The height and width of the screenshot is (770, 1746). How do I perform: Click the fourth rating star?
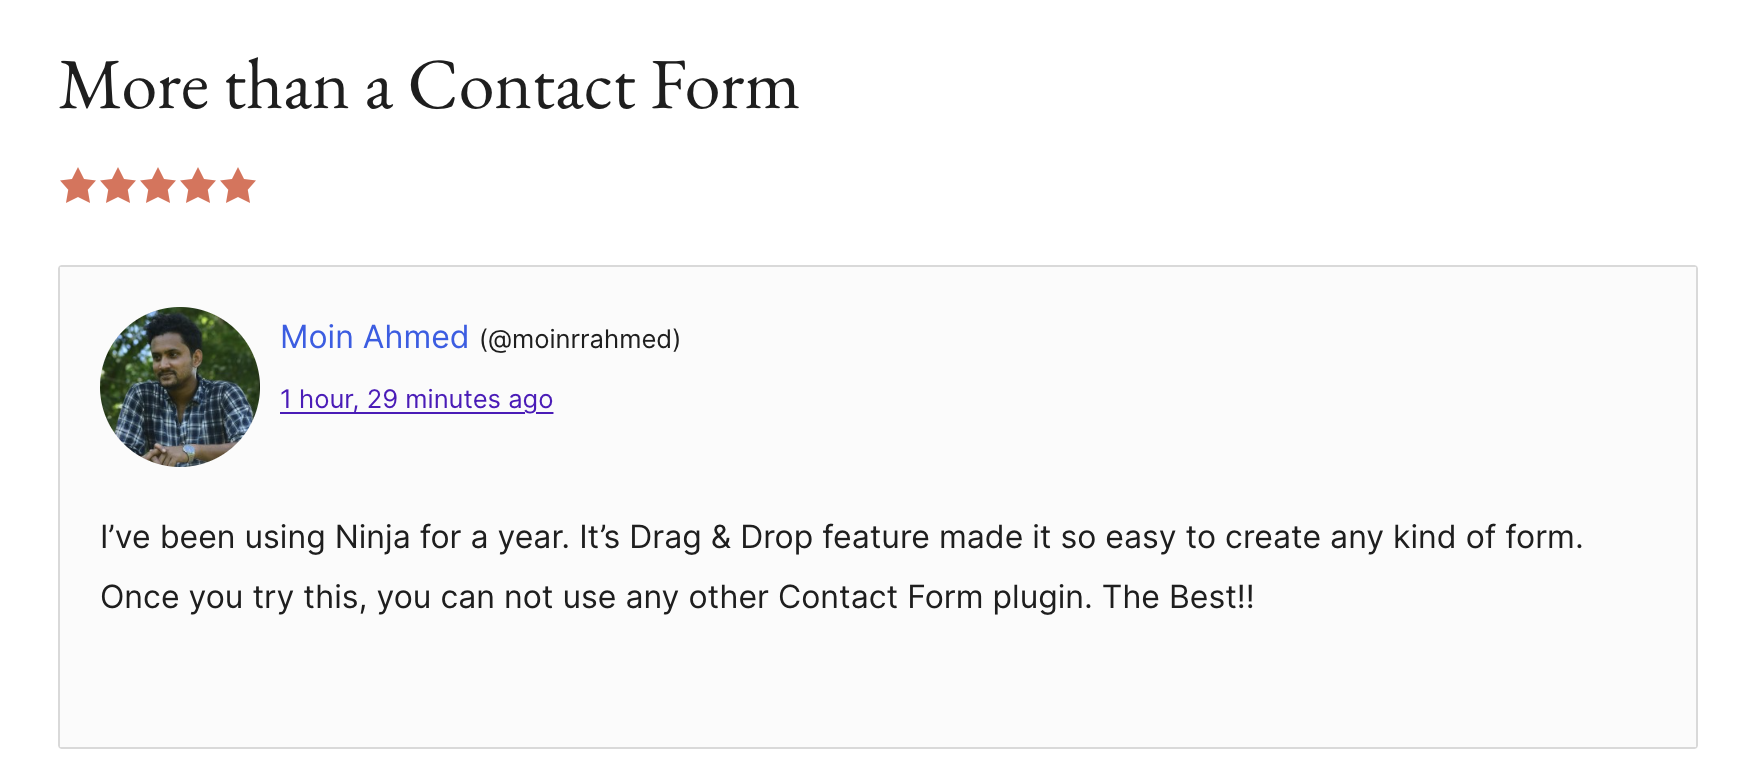click(x=198, y=186)
